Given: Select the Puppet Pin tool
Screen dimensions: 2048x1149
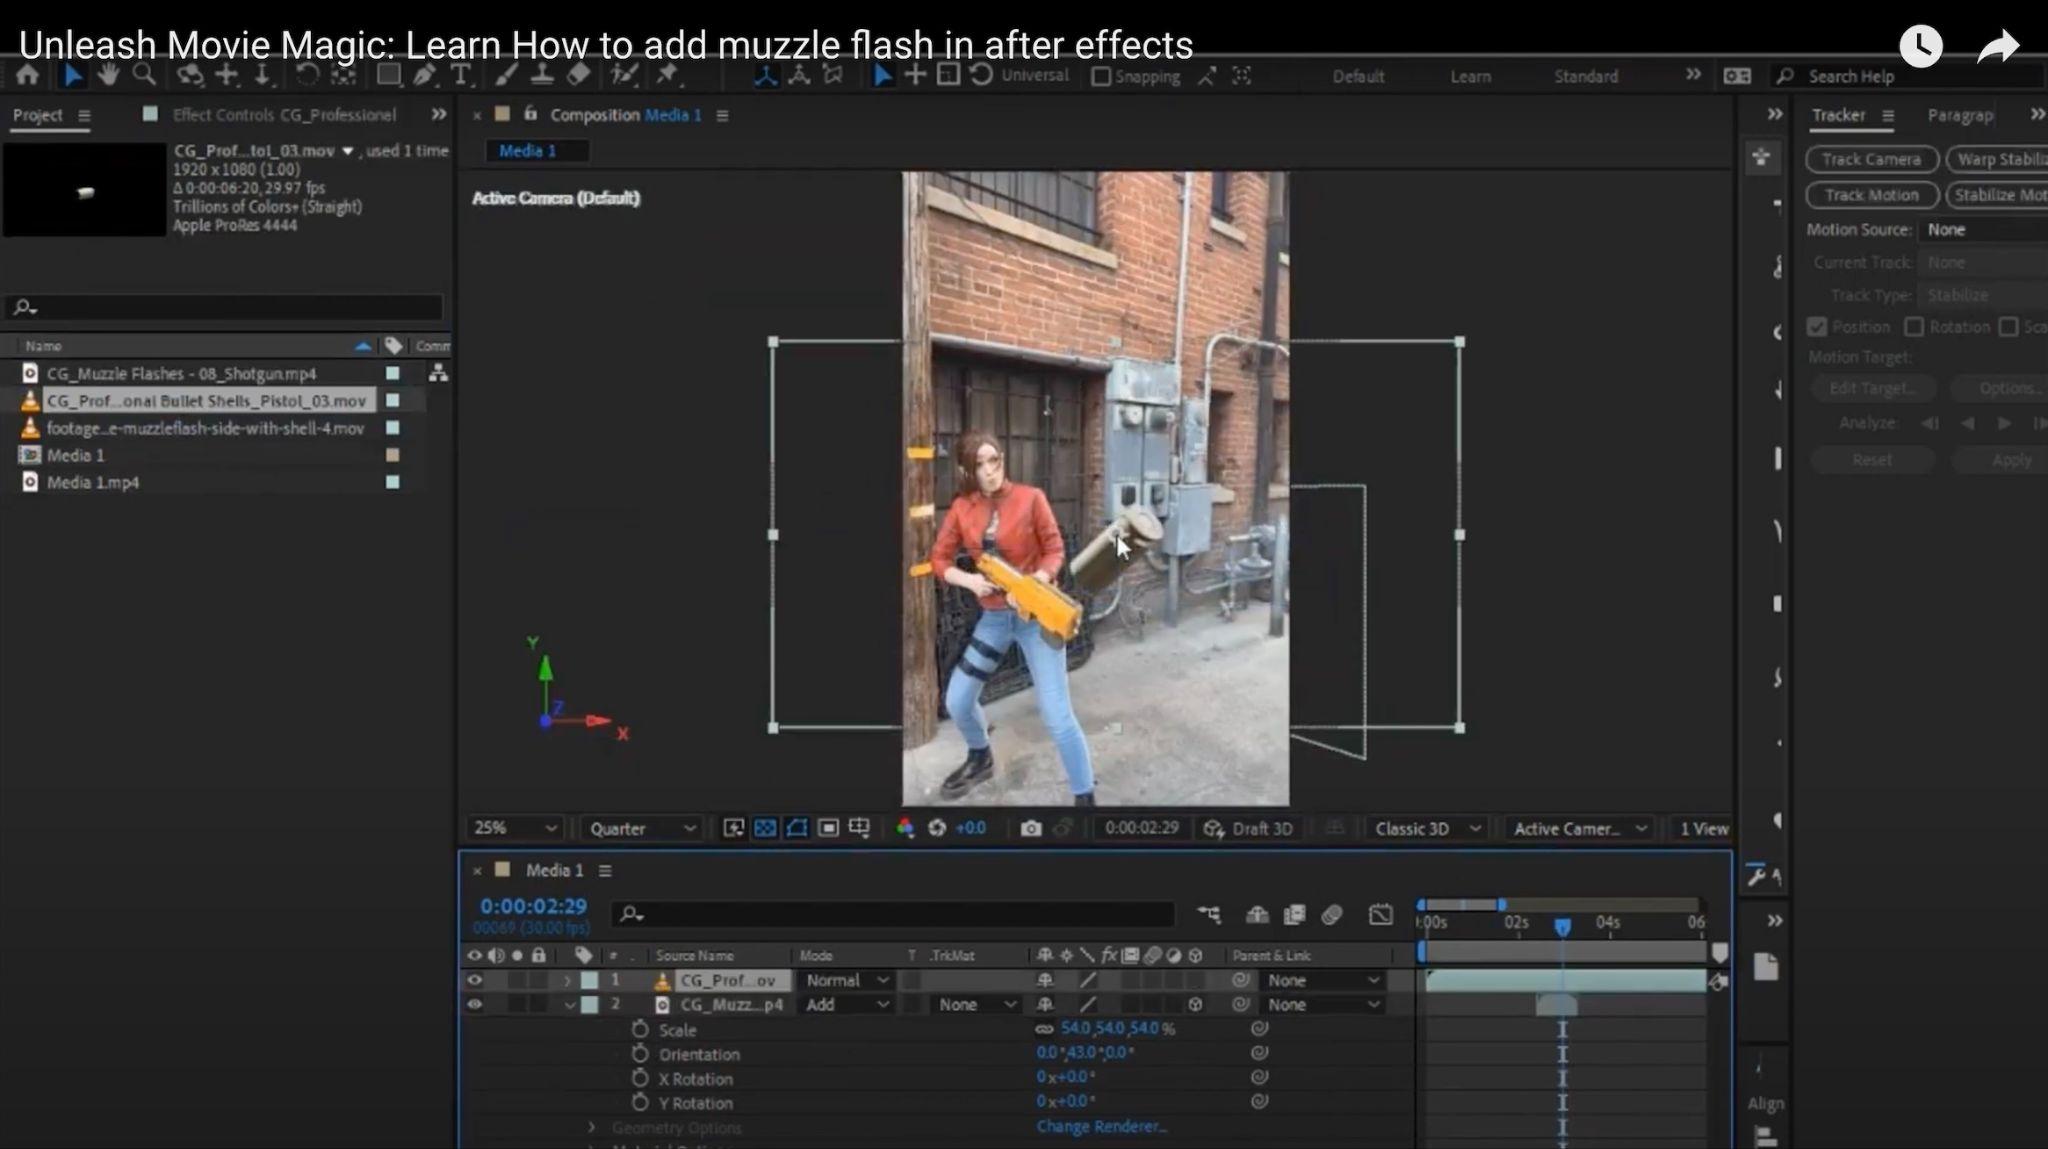Looking at the screenshot, I should [x=667, y=75].
